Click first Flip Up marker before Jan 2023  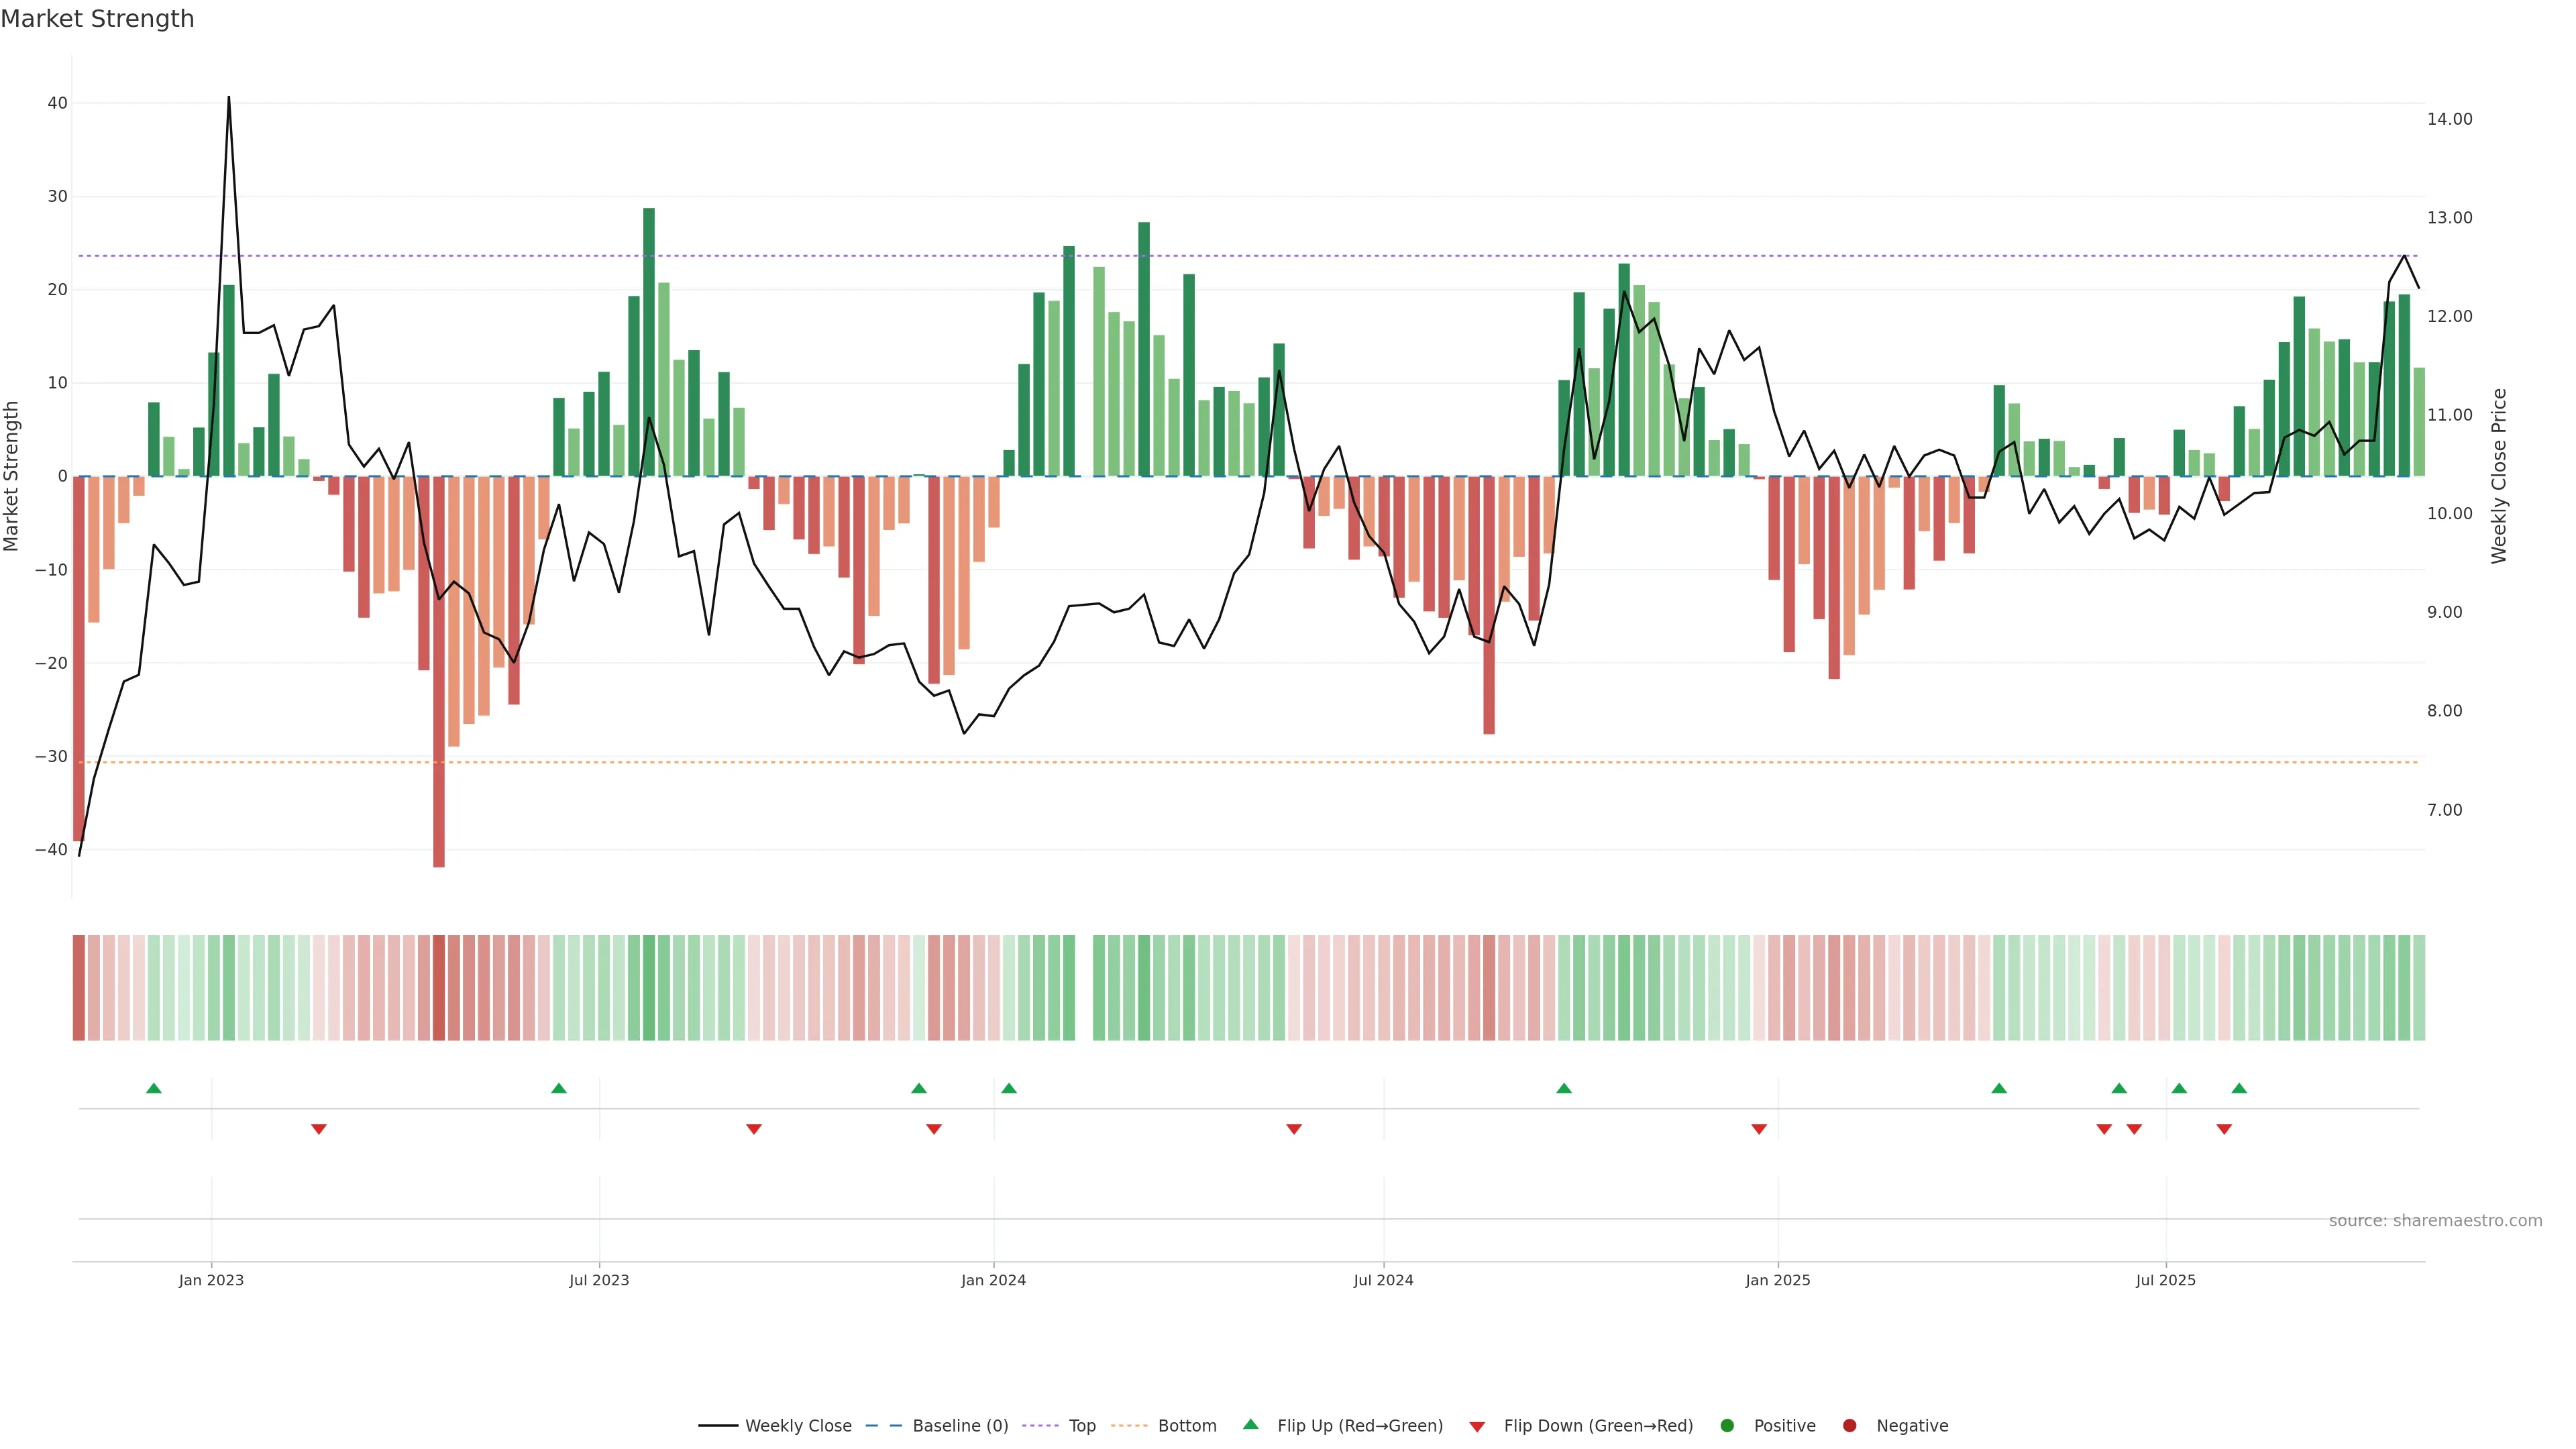pos(153,1088)
